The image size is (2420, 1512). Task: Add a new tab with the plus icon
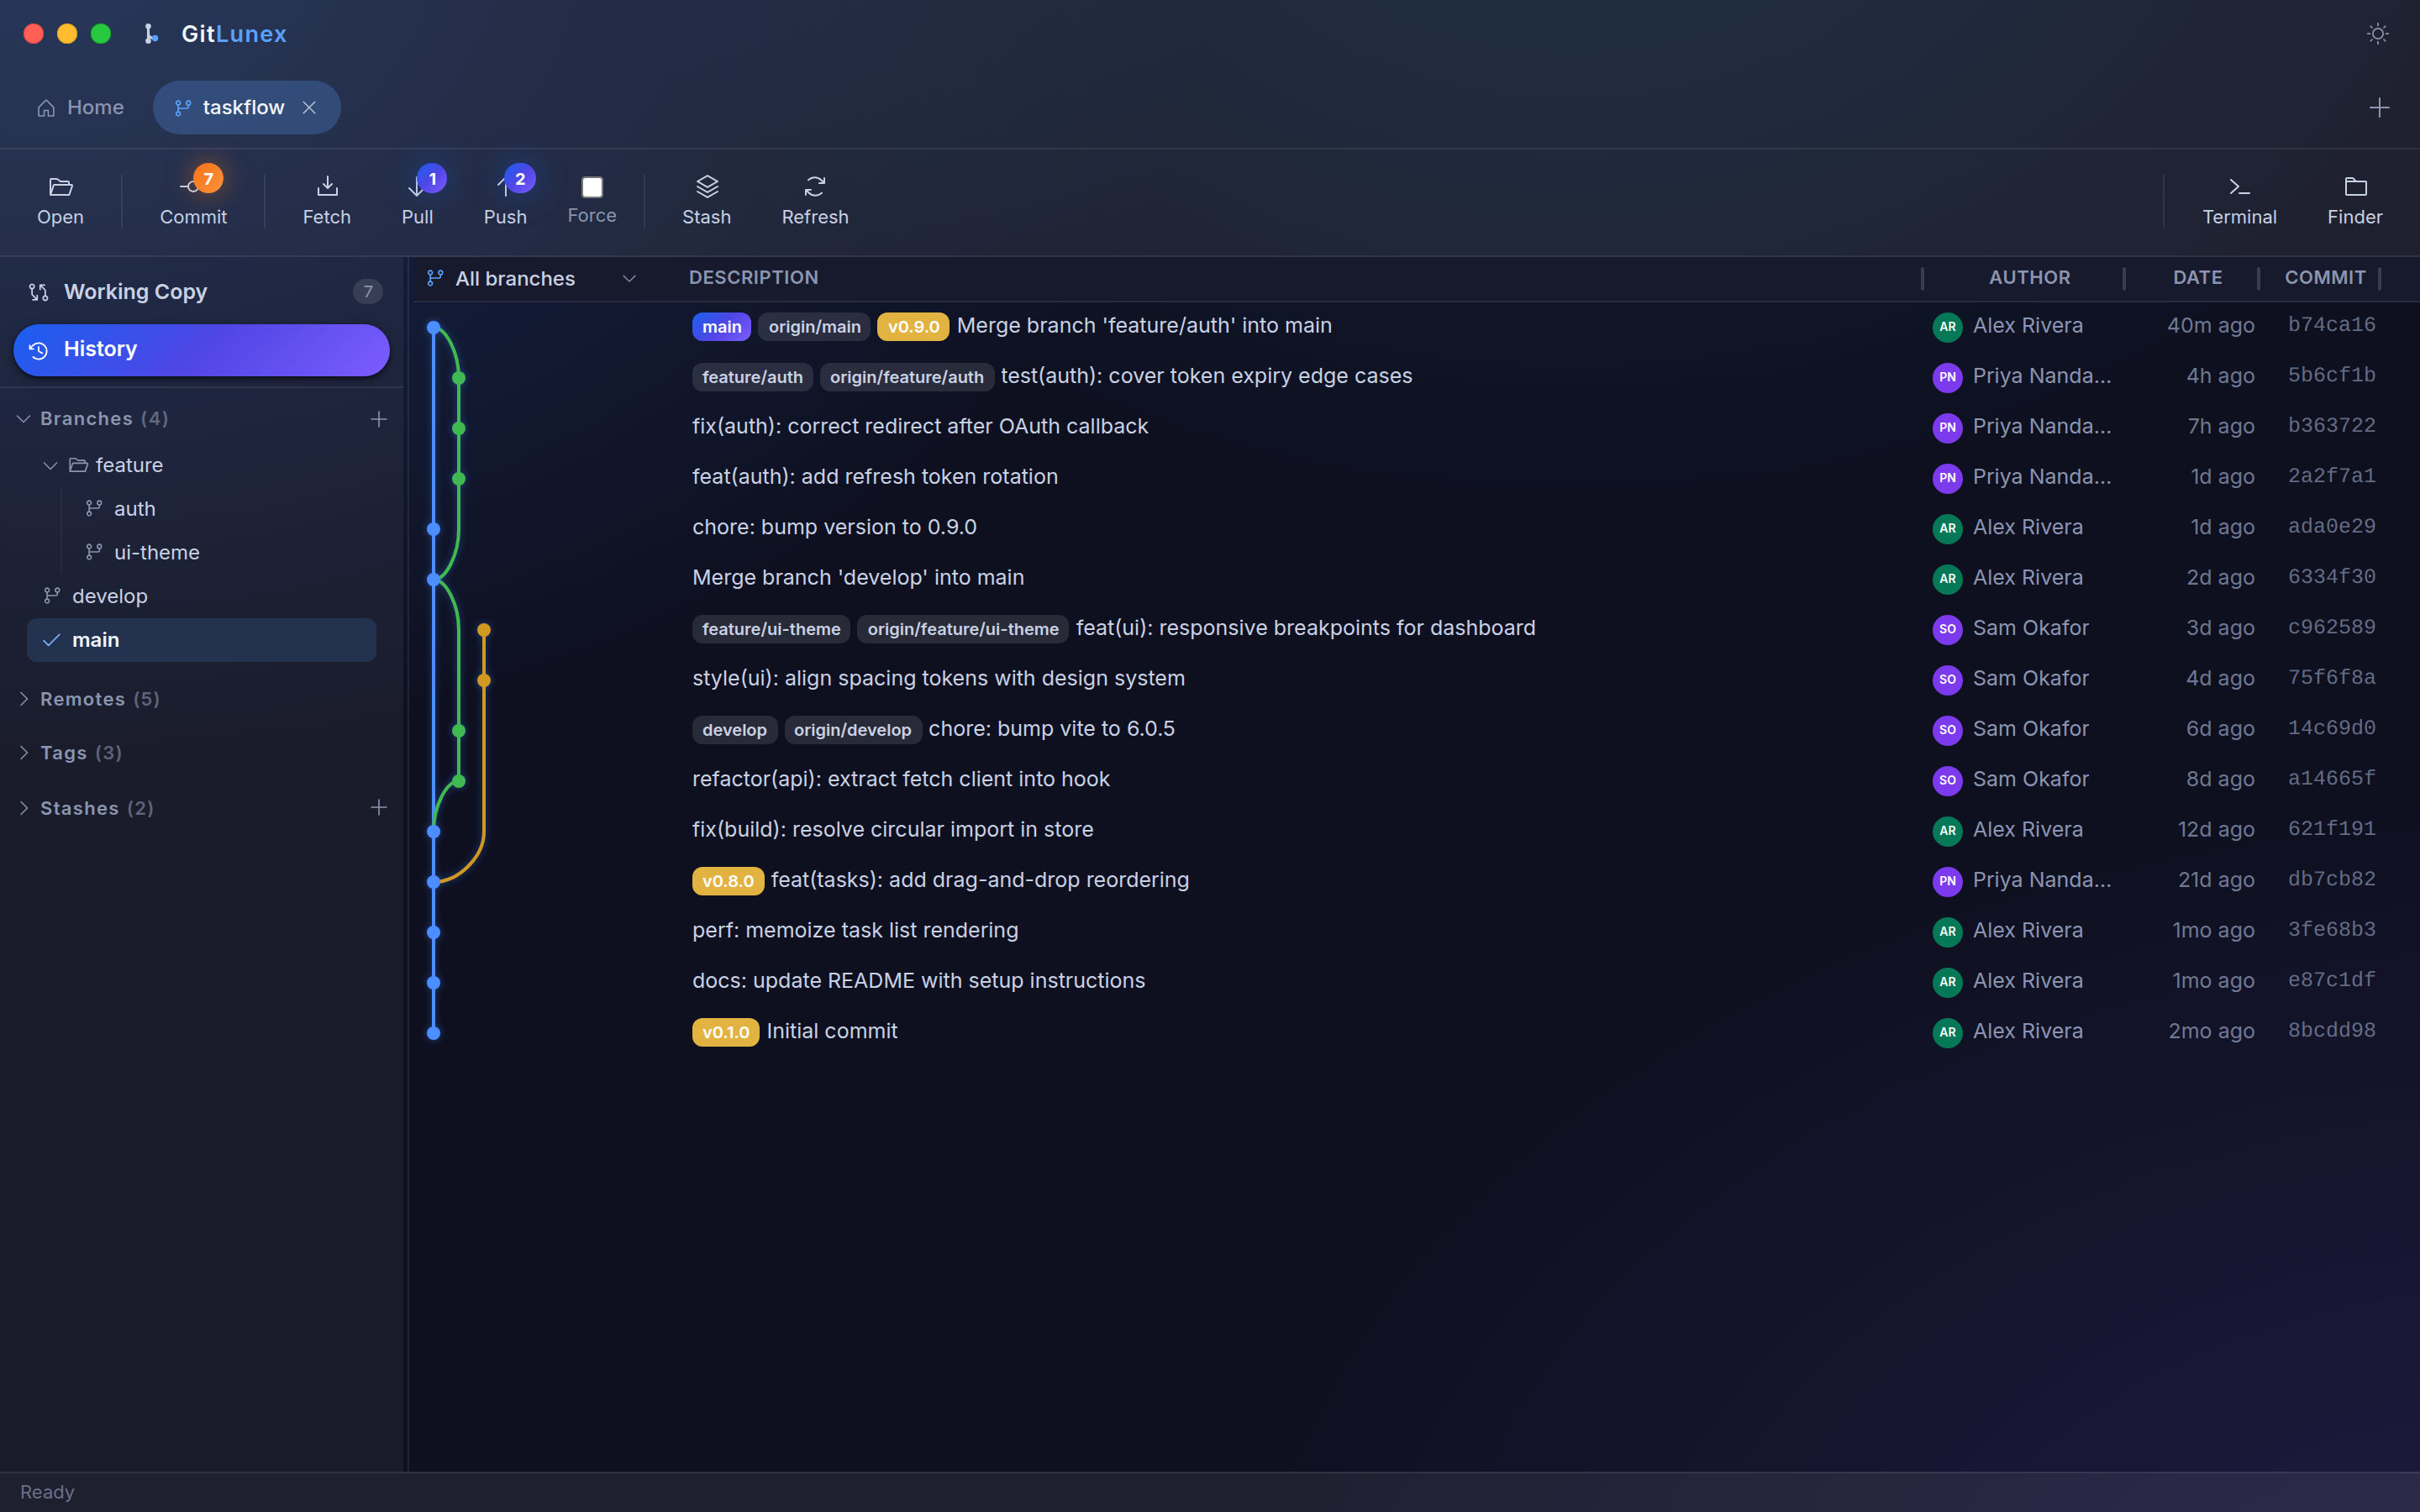coord(2379,107)
